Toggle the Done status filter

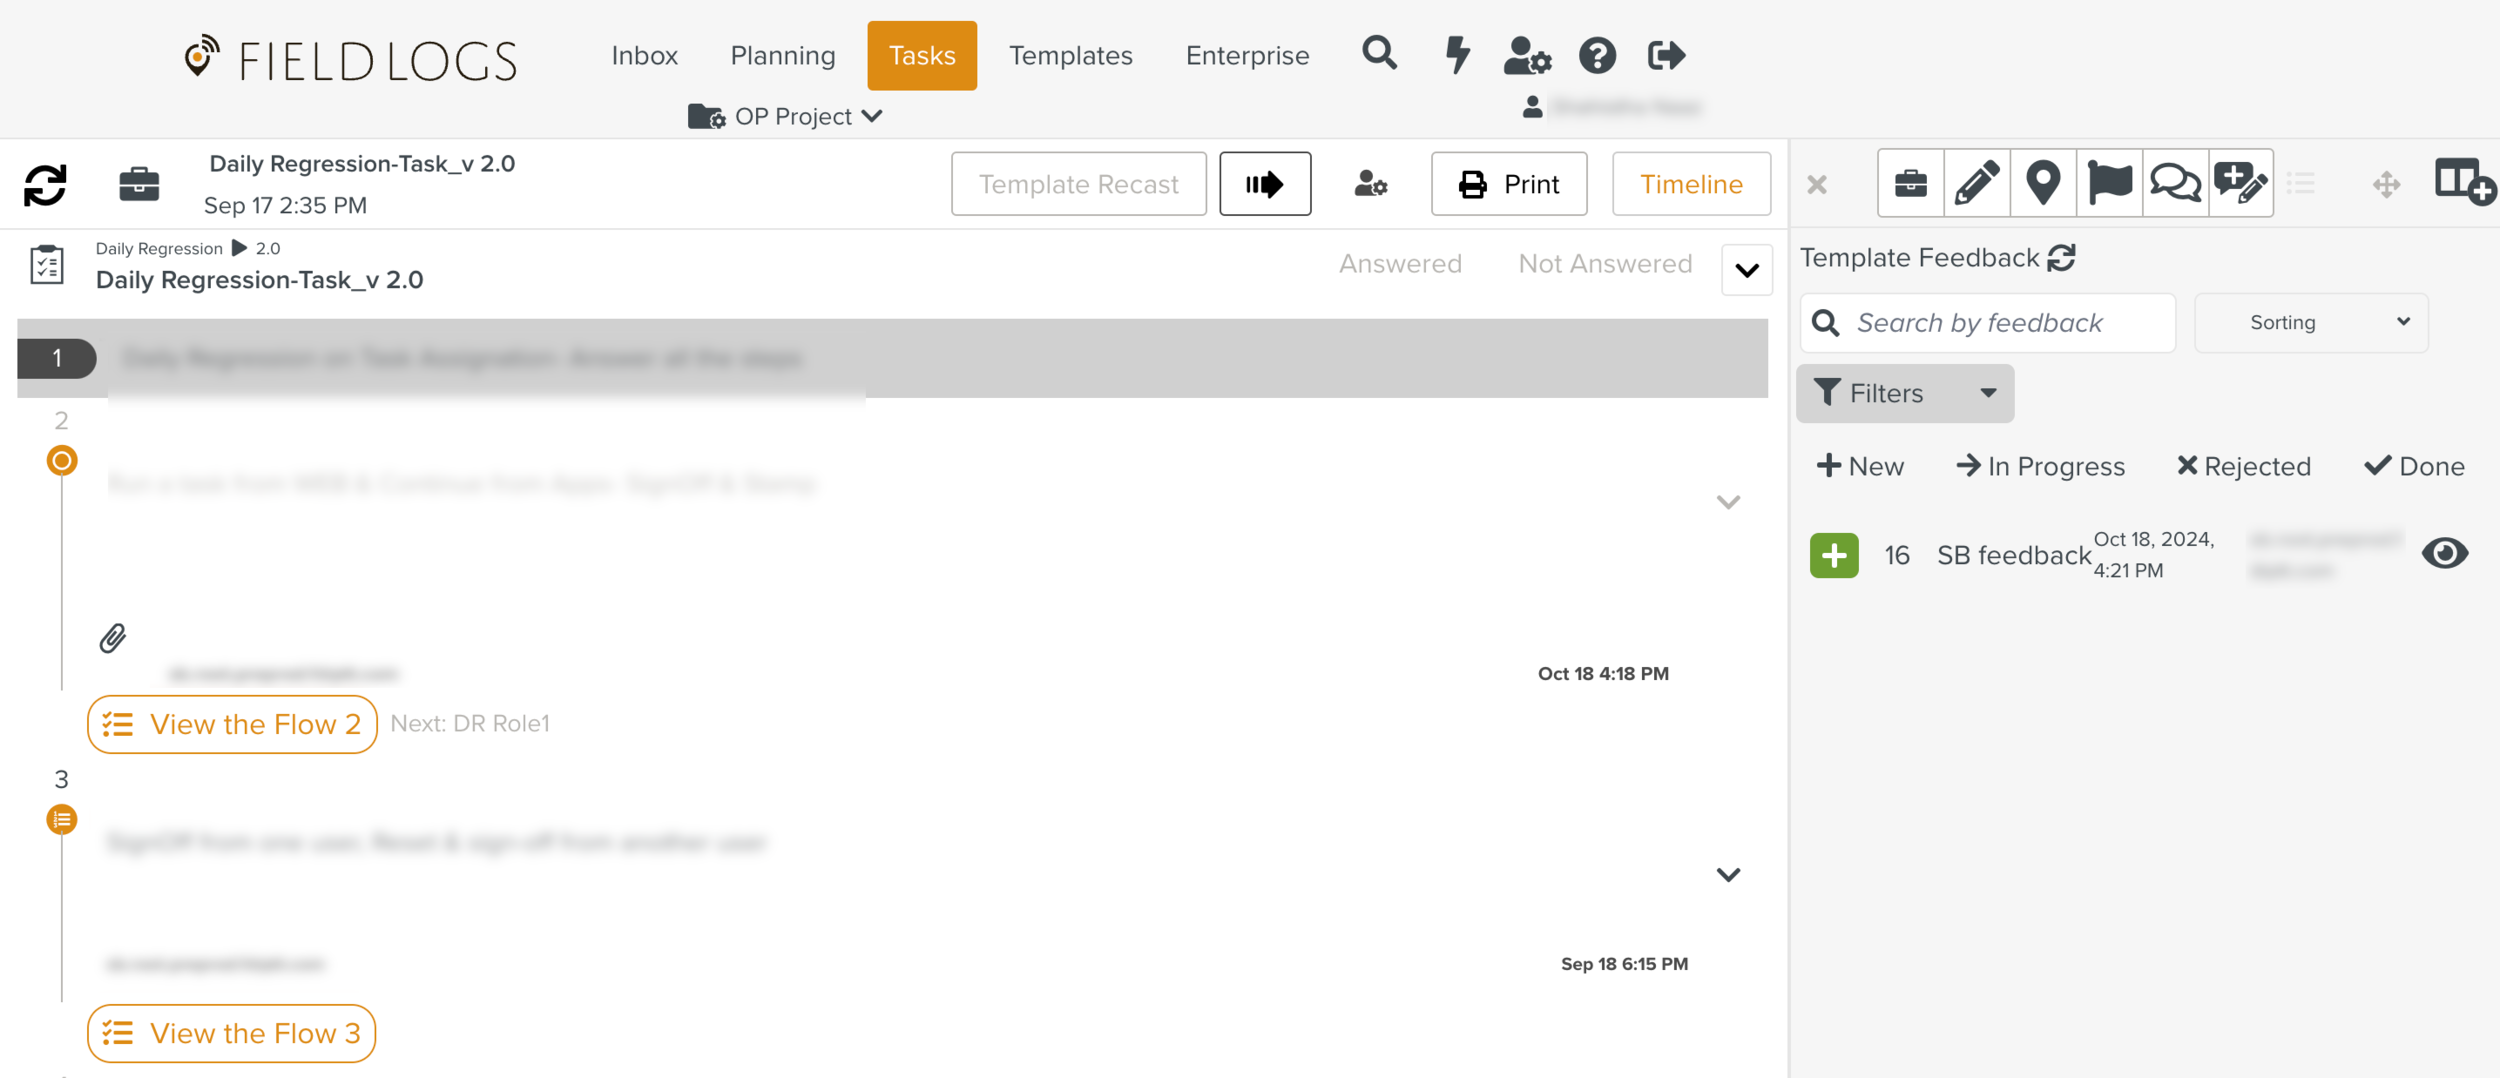[2414, 466]
